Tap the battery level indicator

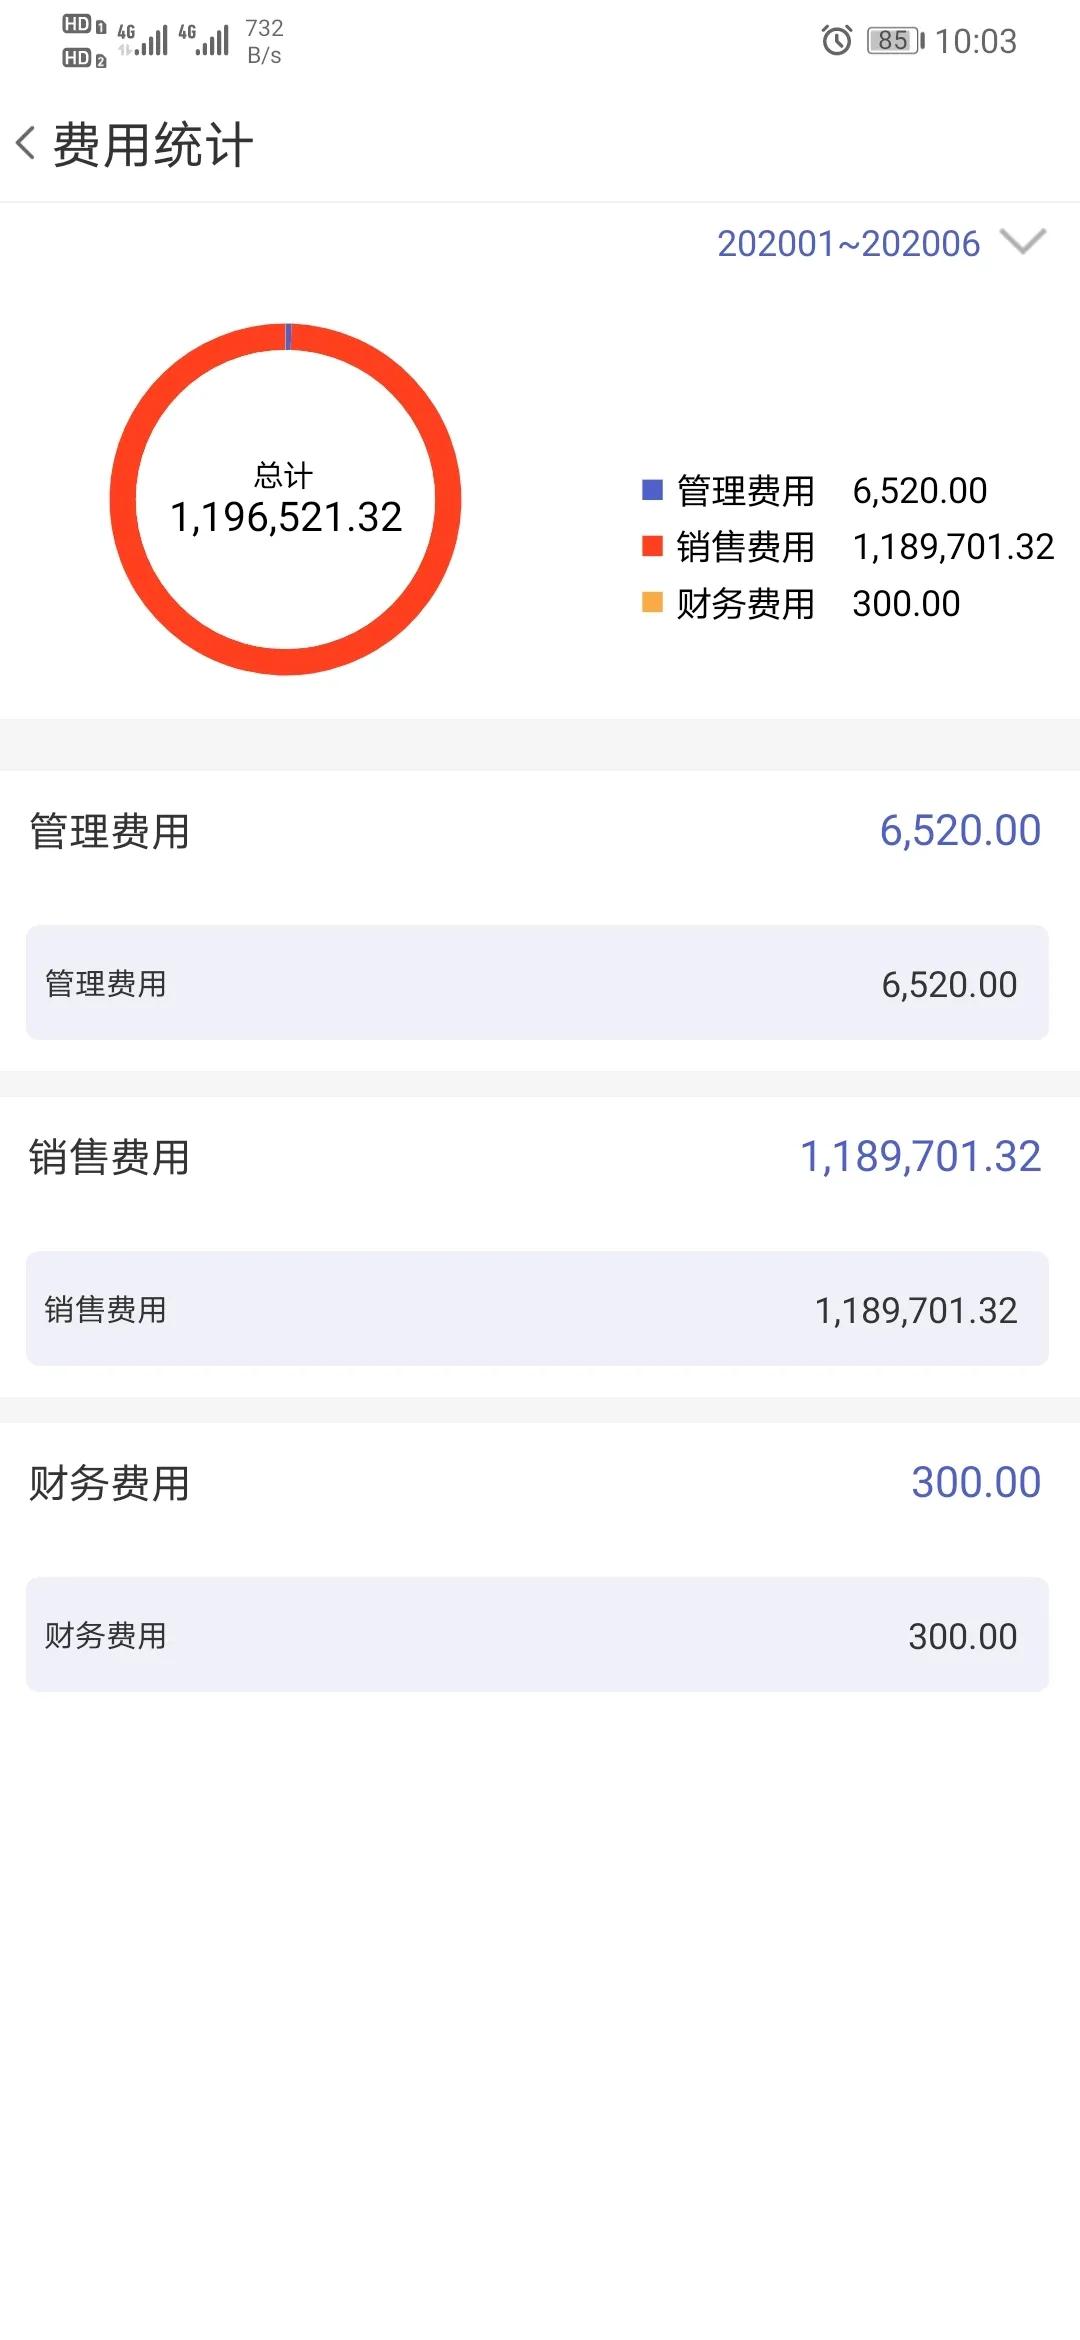pos(896,41)
